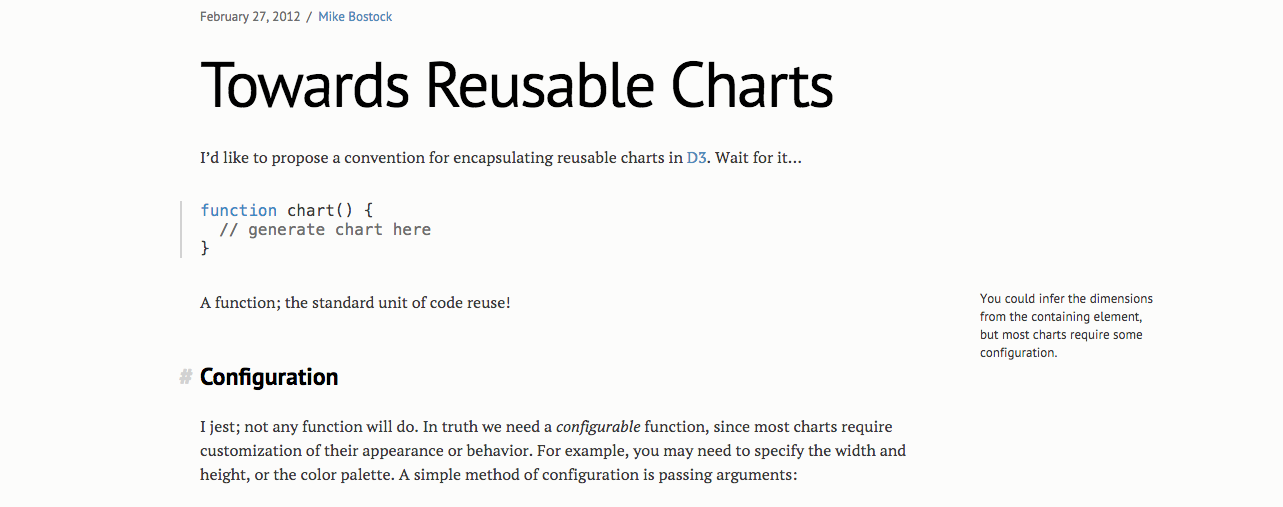Select the date February 27, 2012
The image size is (1283, 507).
click(x=251, y=17)
